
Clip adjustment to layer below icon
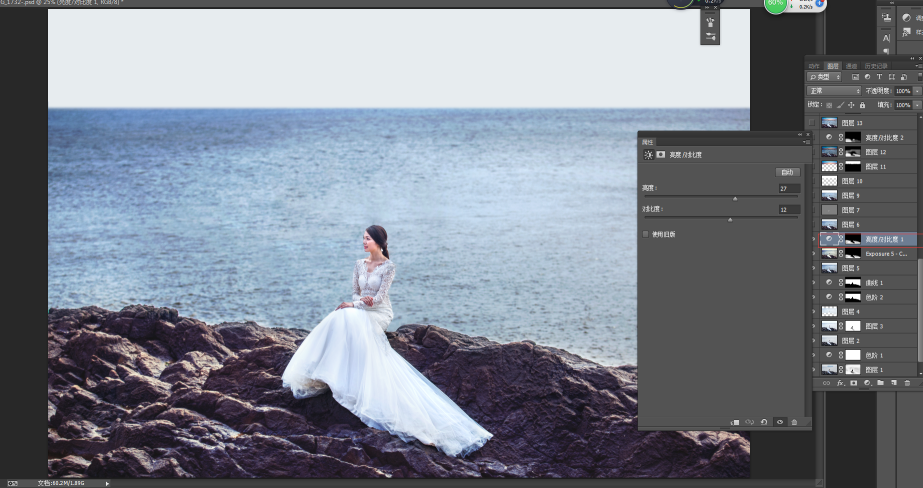coord(735,422)
